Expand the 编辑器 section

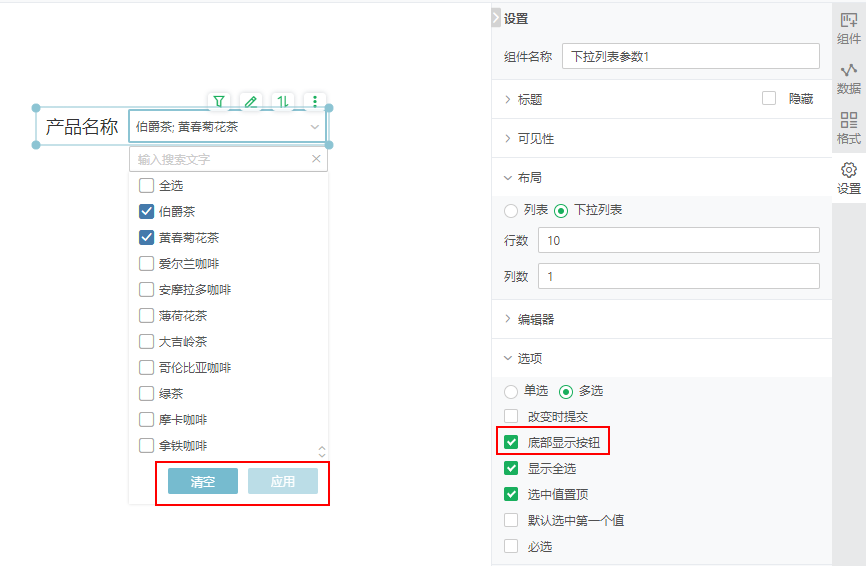point(535,320)
